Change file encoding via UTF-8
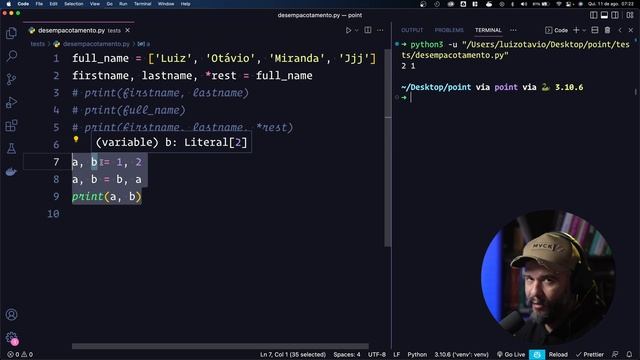The image size is (640, 360). point(377,354)
